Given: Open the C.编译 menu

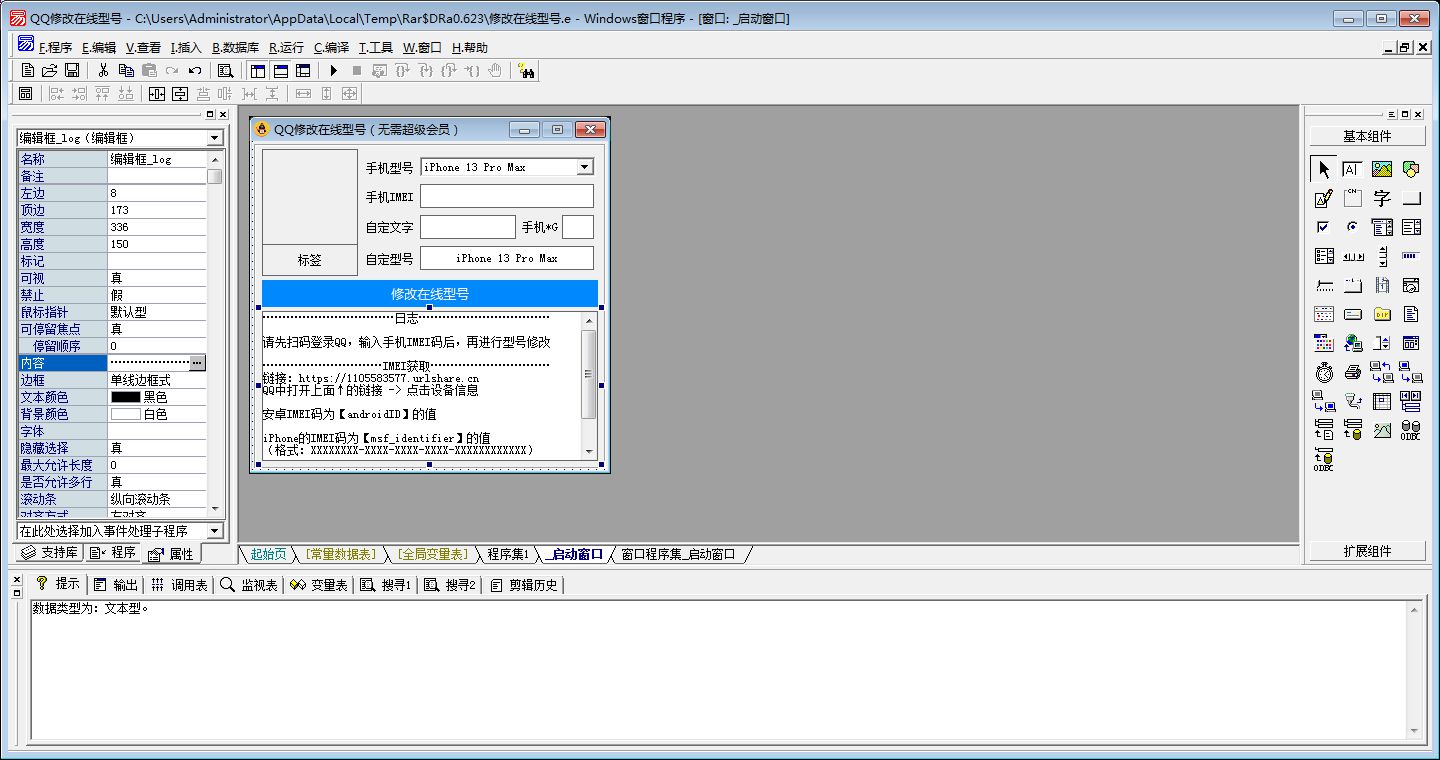Looking at the screenshot, I should point(331,47).
